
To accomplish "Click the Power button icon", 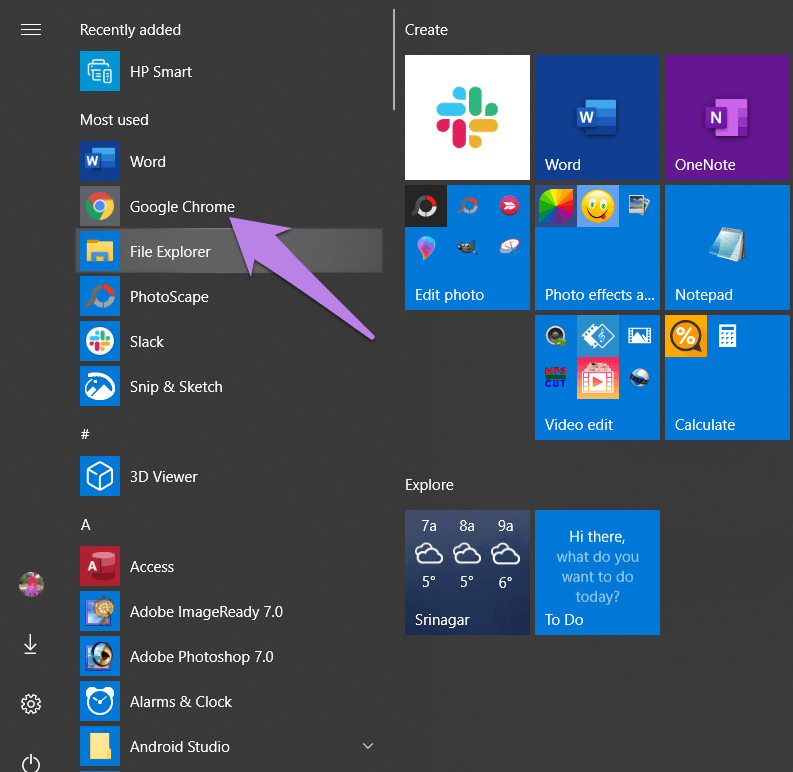I will click(31, 763).
